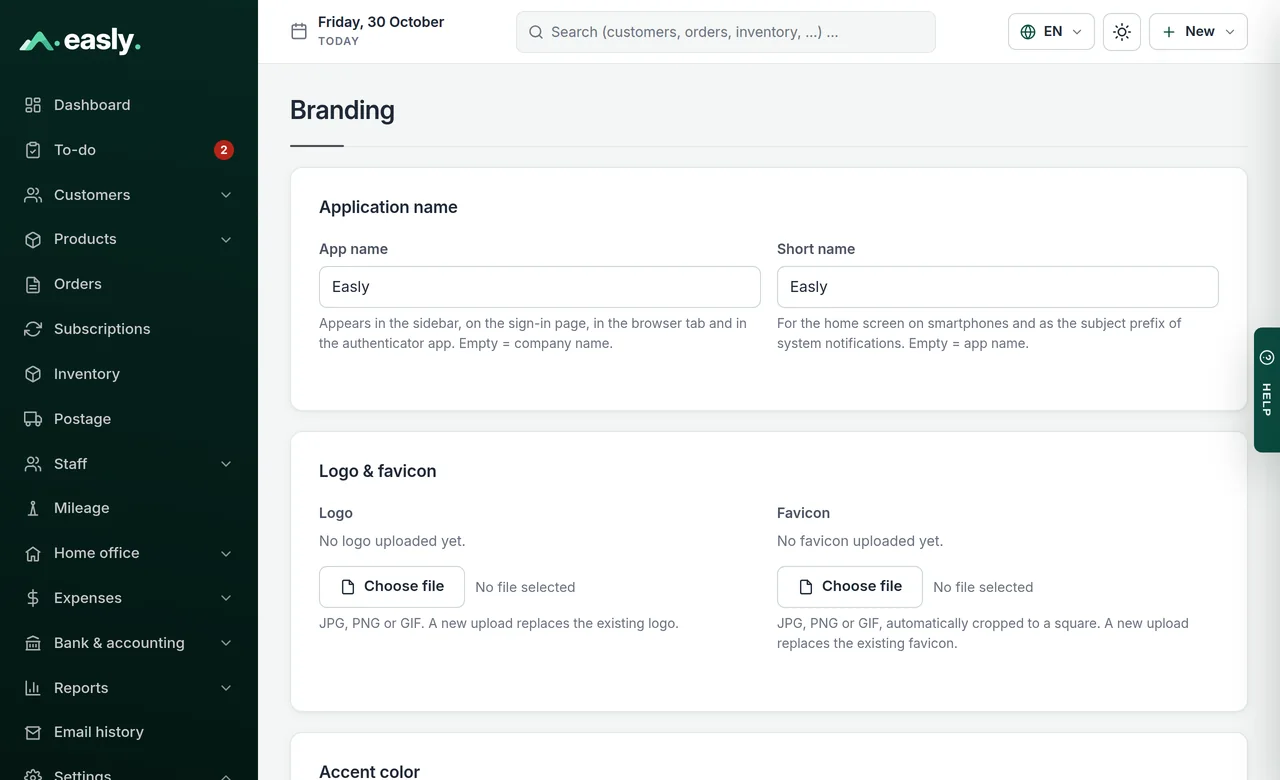
Task: Click the Expenses dollar icon
Action: (33, 598)
